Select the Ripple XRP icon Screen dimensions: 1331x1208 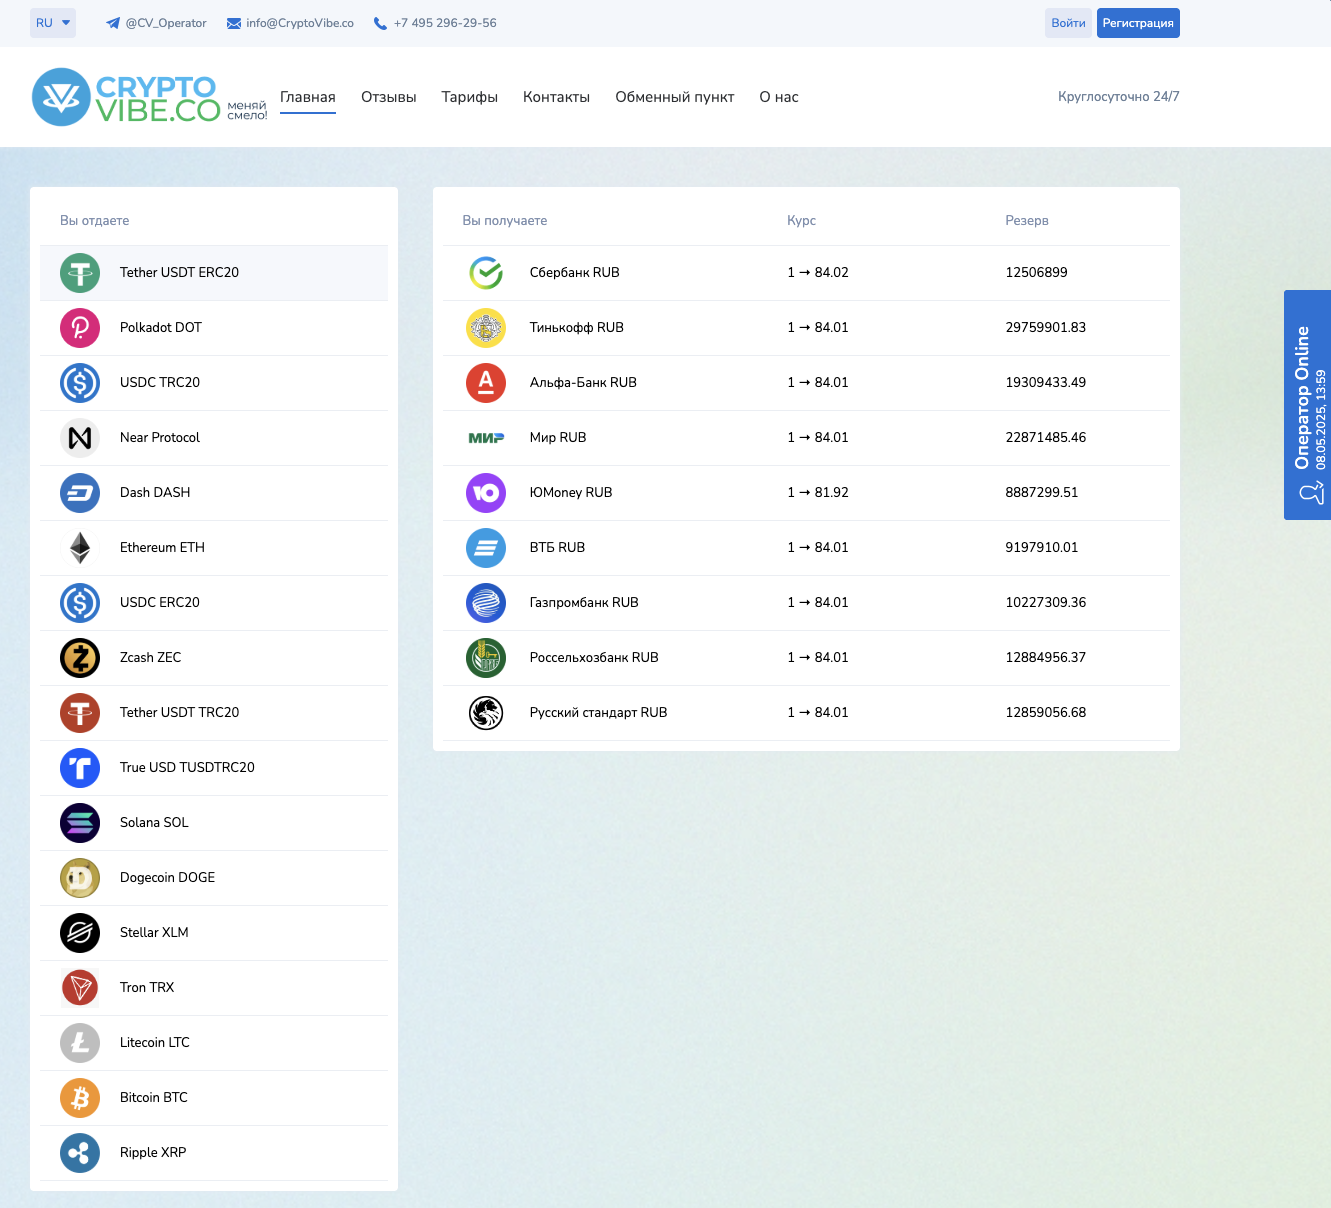[80, 1153]
